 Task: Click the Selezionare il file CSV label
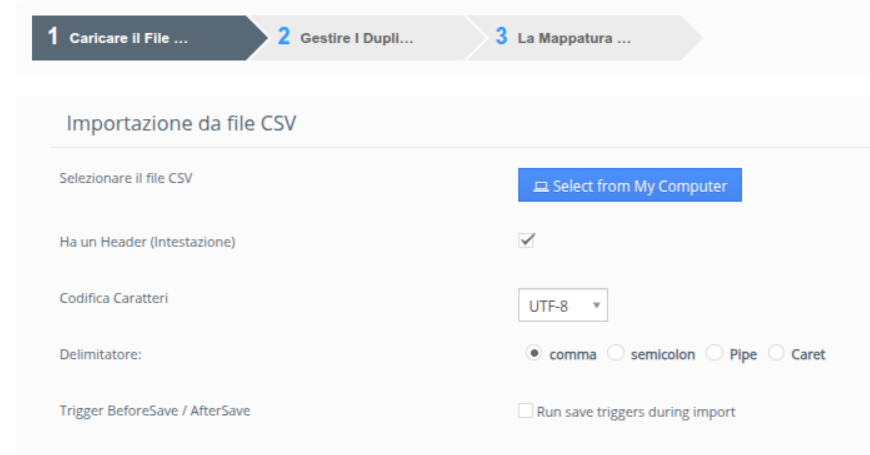click(124, 178)
